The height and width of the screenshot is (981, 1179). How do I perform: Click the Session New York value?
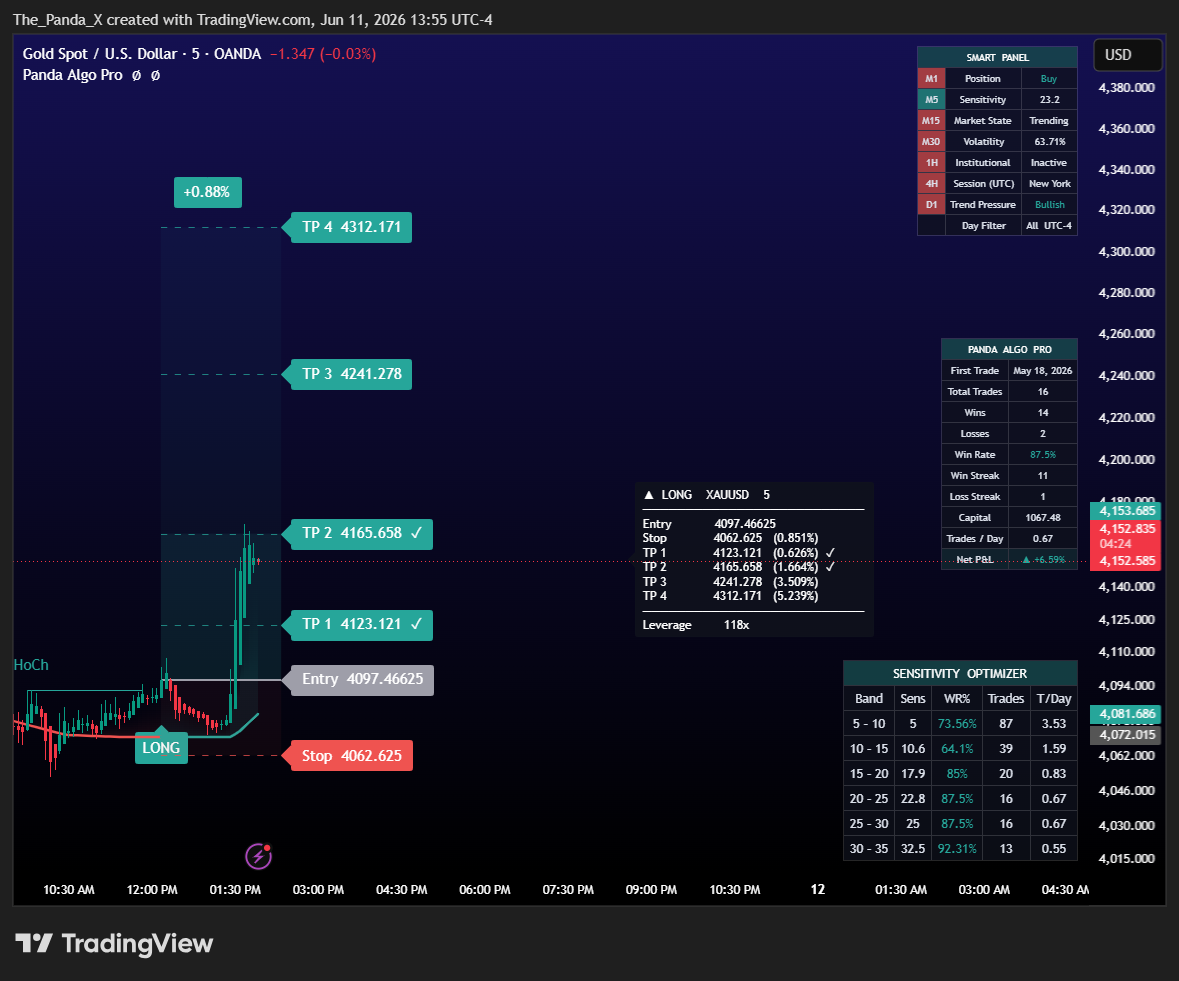click(x=1049, y=183)
